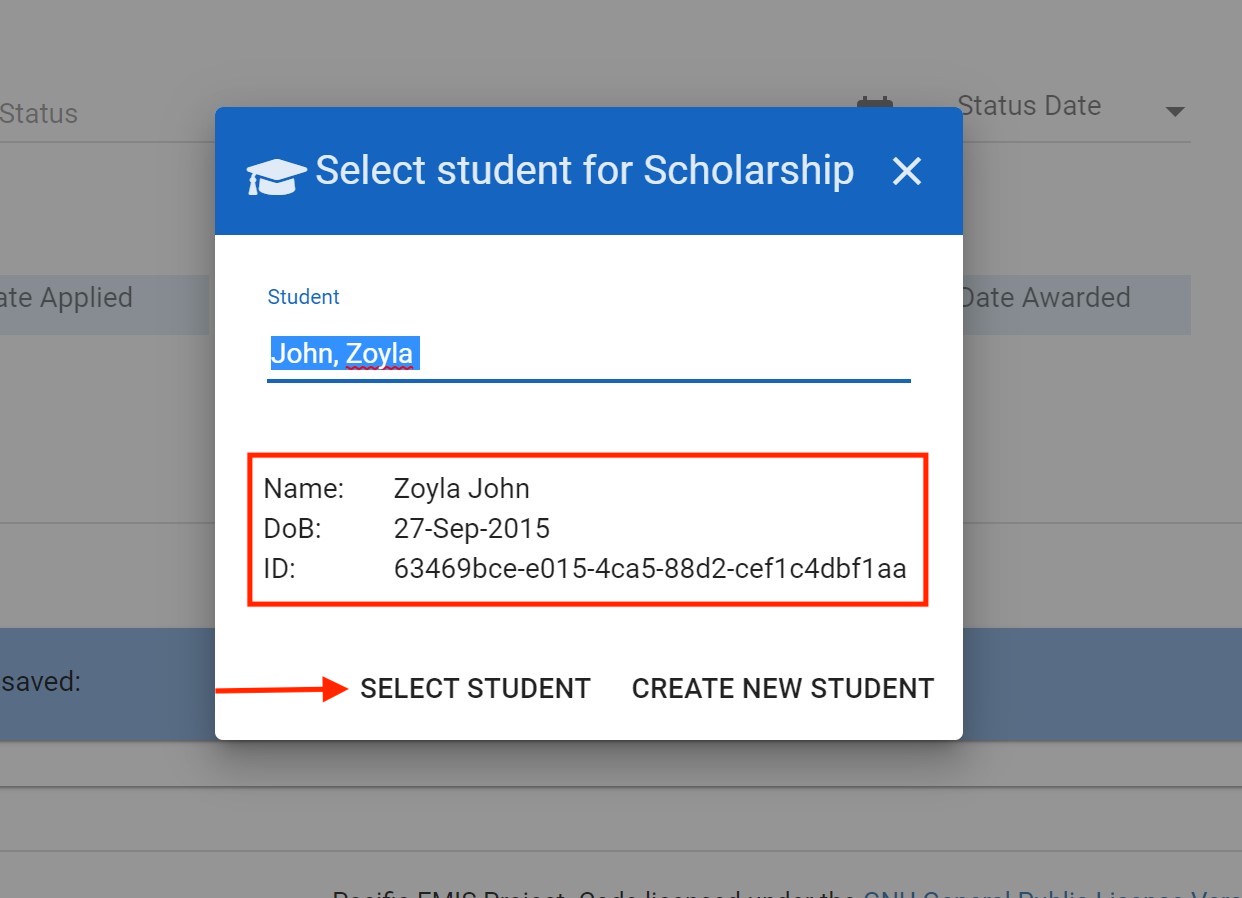Close the Select student for Scholarship dialog
Screen dimensions: 1242x898
(906, 171)
